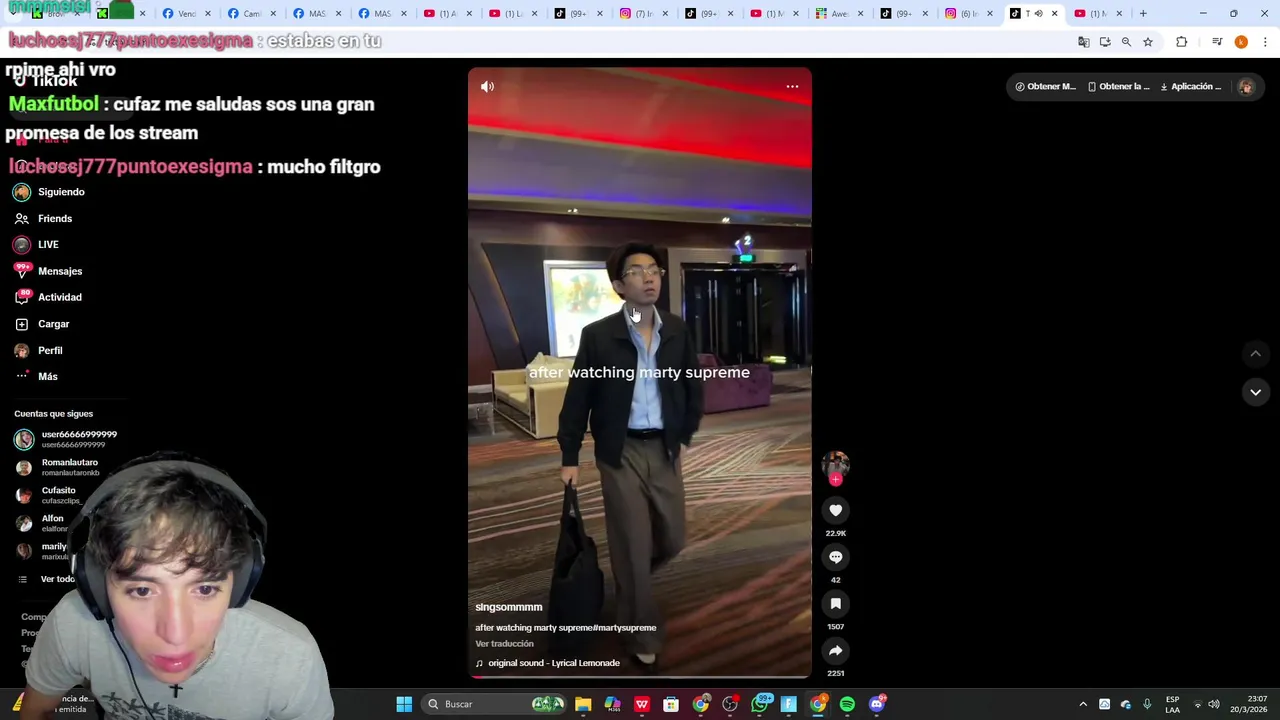The height and width of the screenshot is (720, 1280).
Task: Click the video progress bar
Action: tap(640, 677)
